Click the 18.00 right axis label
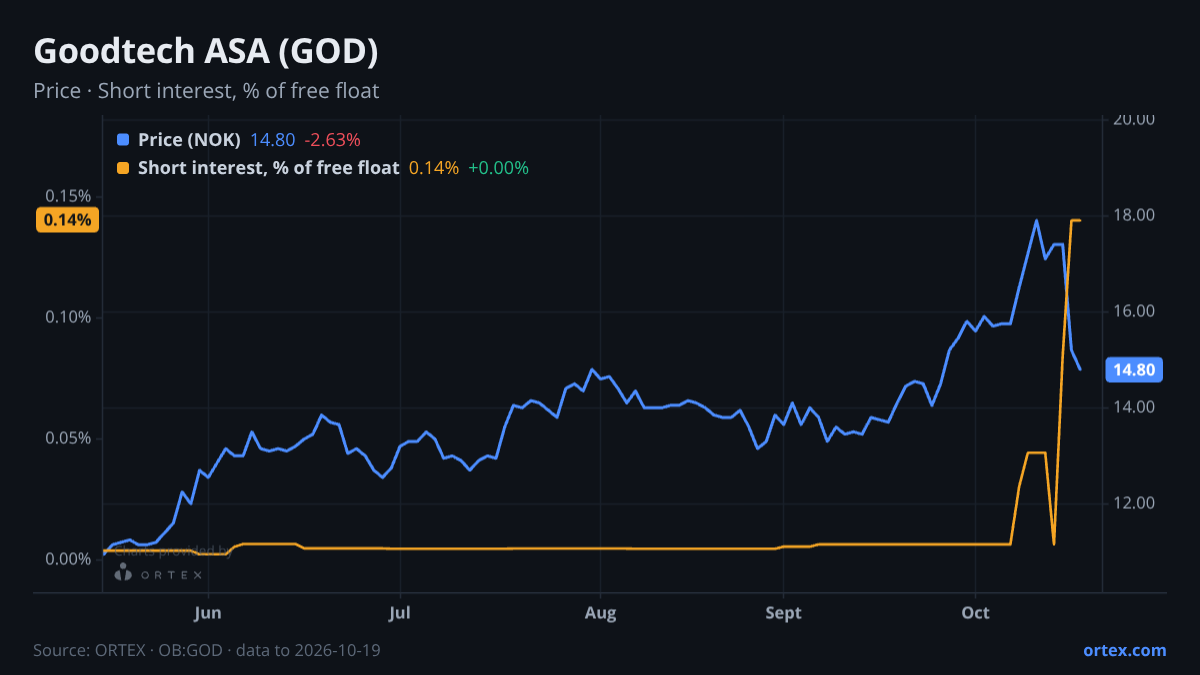Viewport: 1200px width, 675px height. pyautogui.click(x=1135, y=215)
